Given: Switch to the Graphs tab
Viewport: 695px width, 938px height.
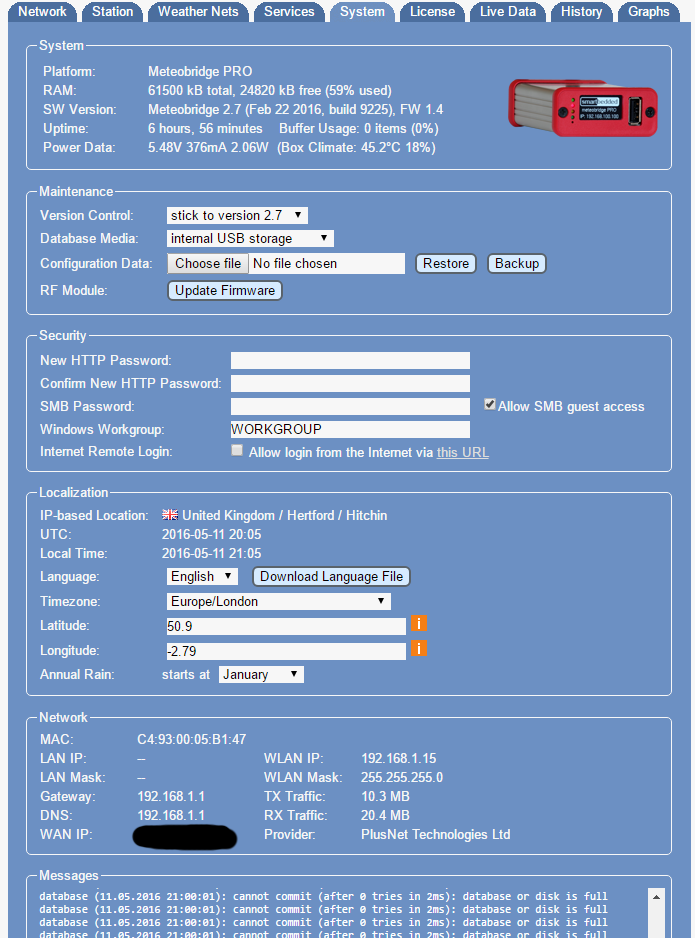Looking at the screenshot, I should click(648, 12).
